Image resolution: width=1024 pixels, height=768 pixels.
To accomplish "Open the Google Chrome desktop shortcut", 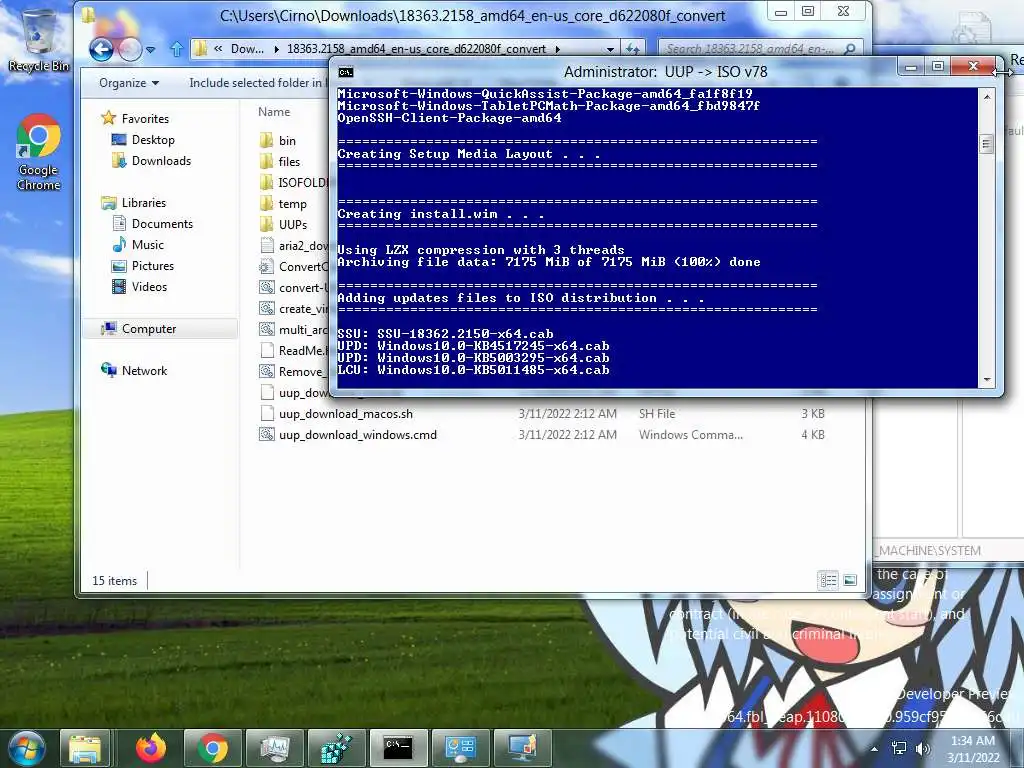I will point(39,152).
